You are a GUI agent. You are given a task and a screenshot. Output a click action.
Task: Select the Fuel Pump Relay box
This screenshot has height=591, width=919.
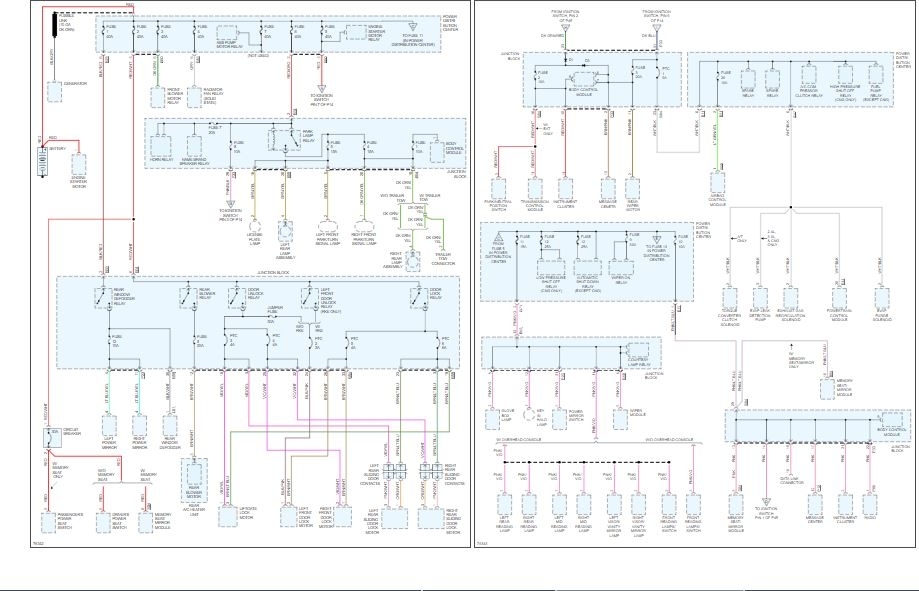pyautogui.click(x=876, y=75)
